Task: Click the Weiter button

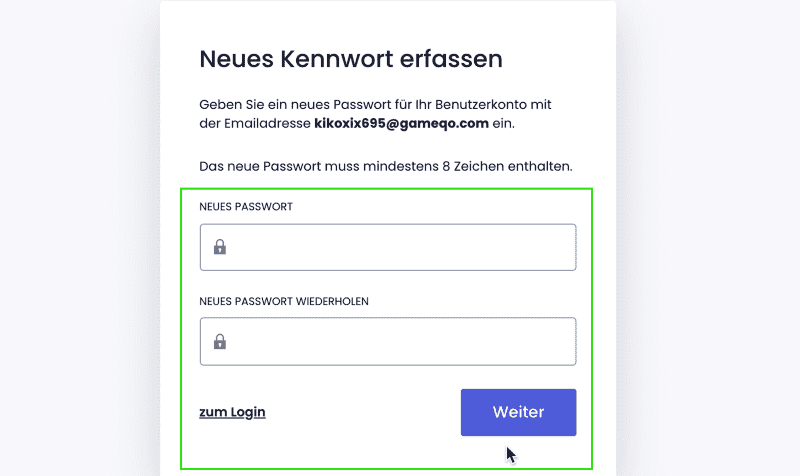Action: (518, 412)
